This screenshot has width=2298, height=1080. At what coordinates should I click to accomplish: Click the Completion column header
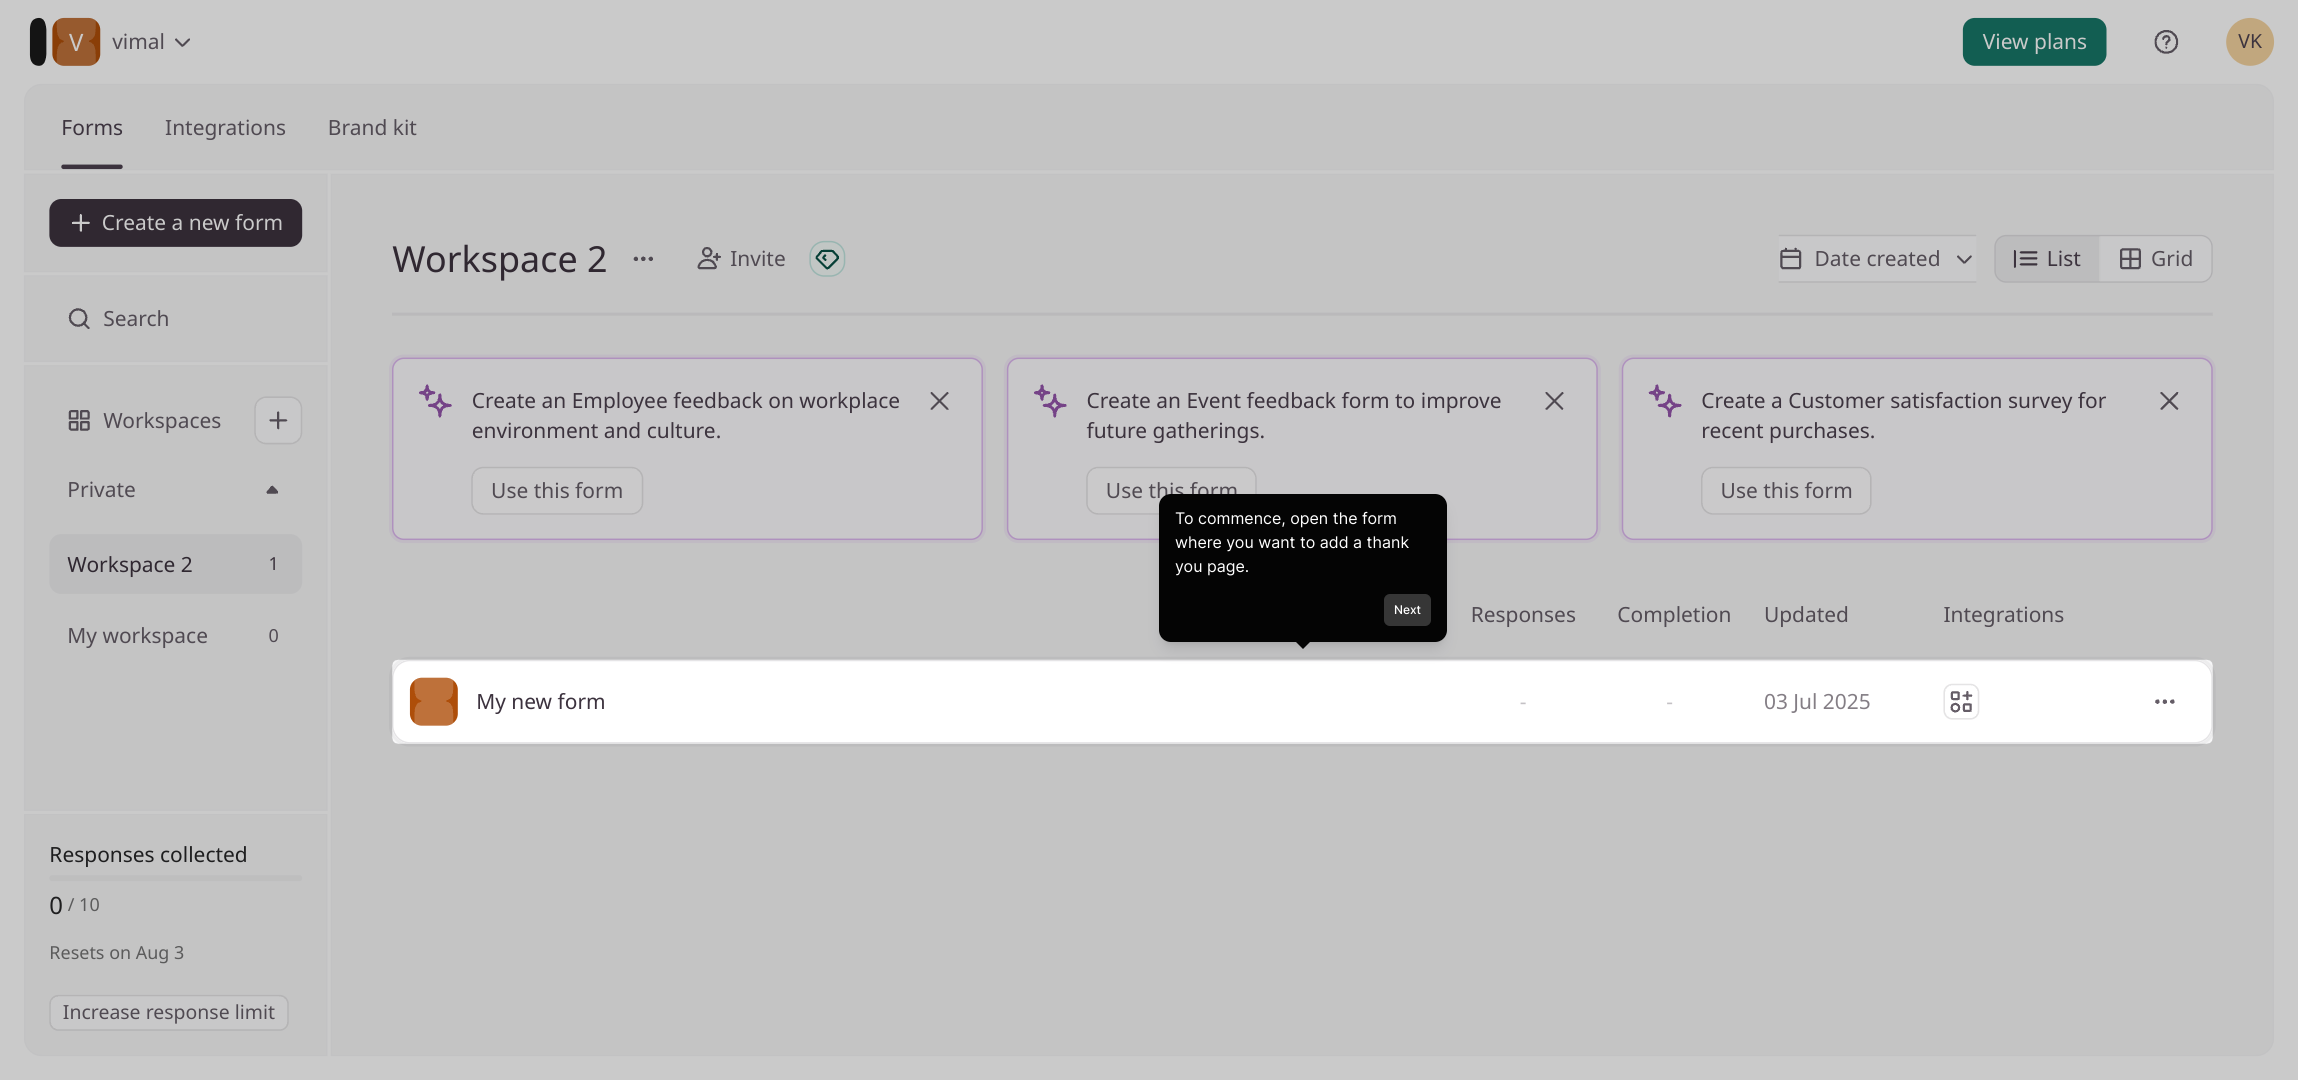(x=1674, y=615)
